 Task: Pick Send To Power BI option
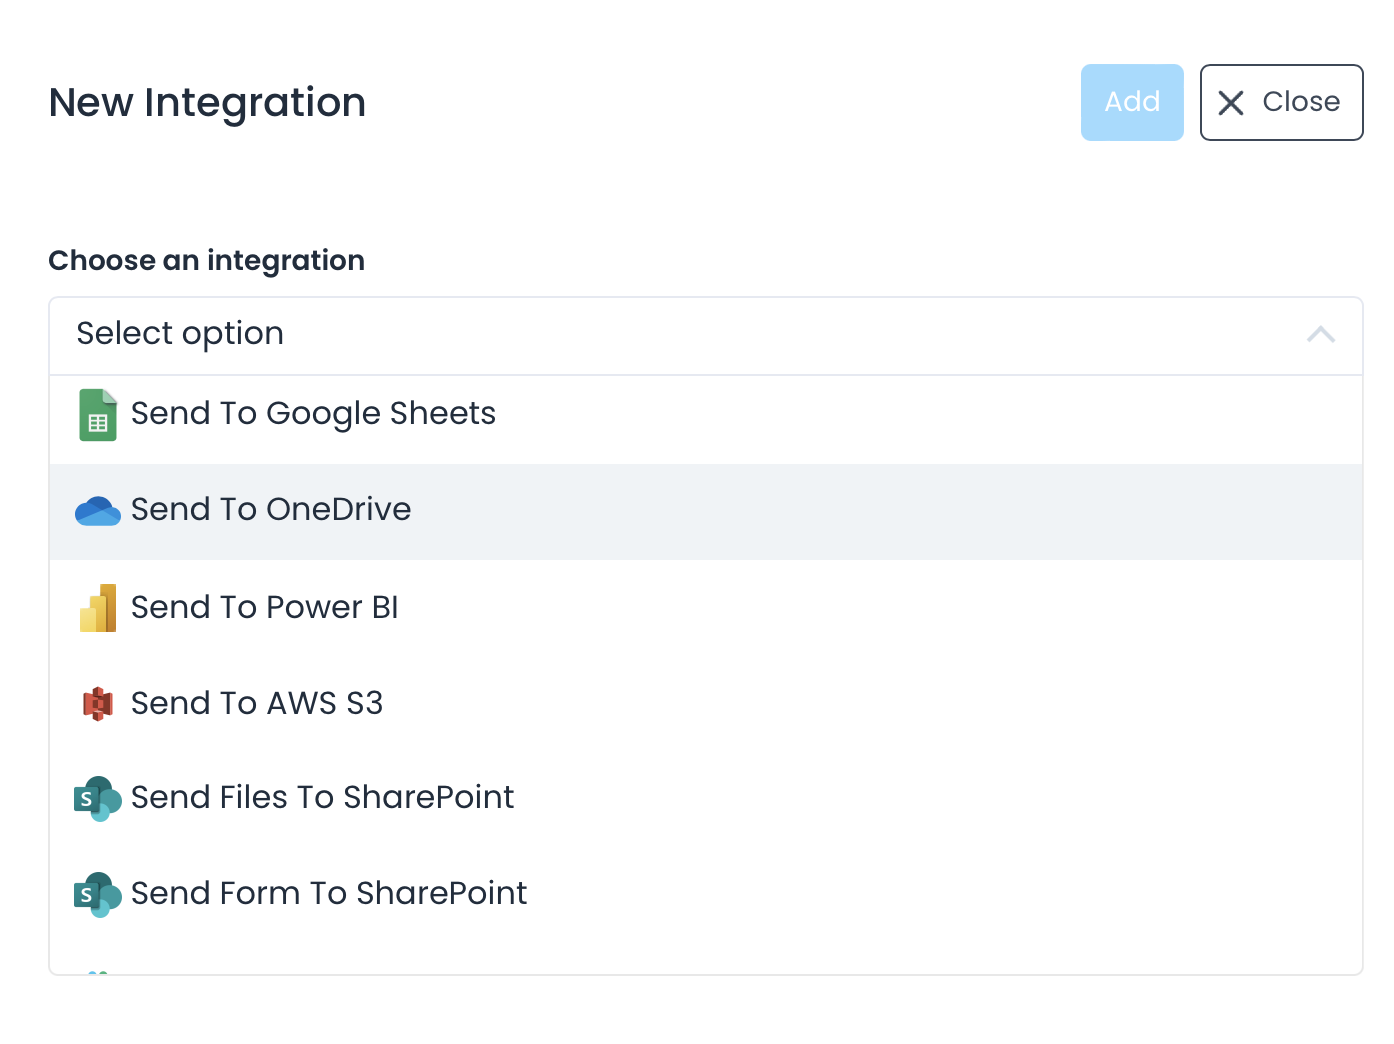pyautogui.click(x=265, y=608)
